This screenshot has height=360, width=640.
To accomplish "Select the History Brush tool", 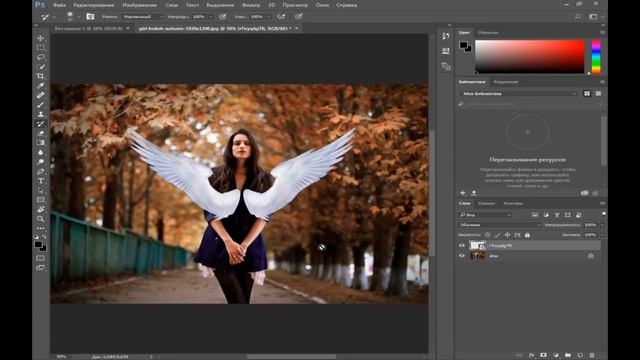I will [x=40, y=124].
